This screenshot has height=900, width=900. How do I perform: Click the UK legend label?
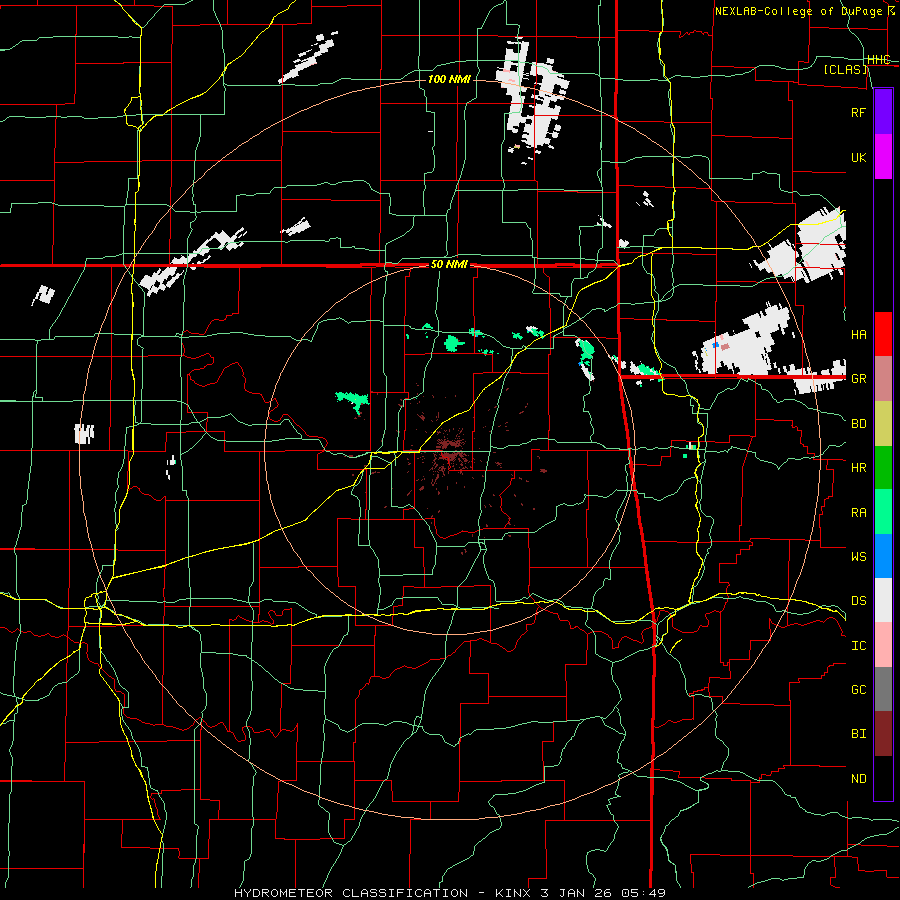(x=858, y=158)
